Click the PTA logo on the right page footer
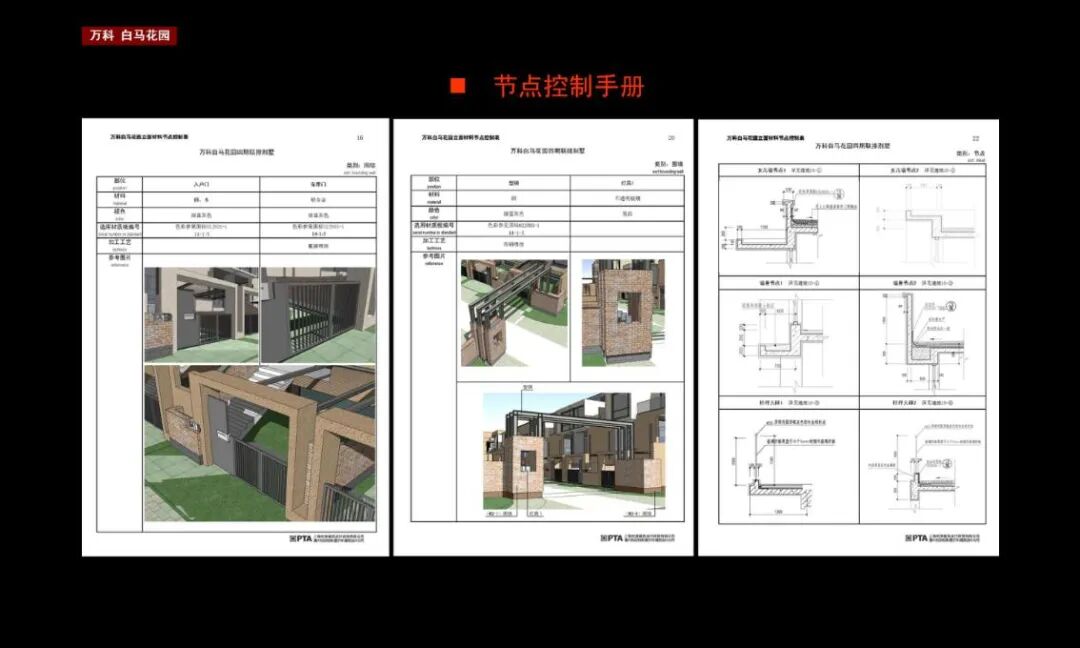The width and height of the screenshot is (1080, 648). pyautogui.click(x=917, y=538)
